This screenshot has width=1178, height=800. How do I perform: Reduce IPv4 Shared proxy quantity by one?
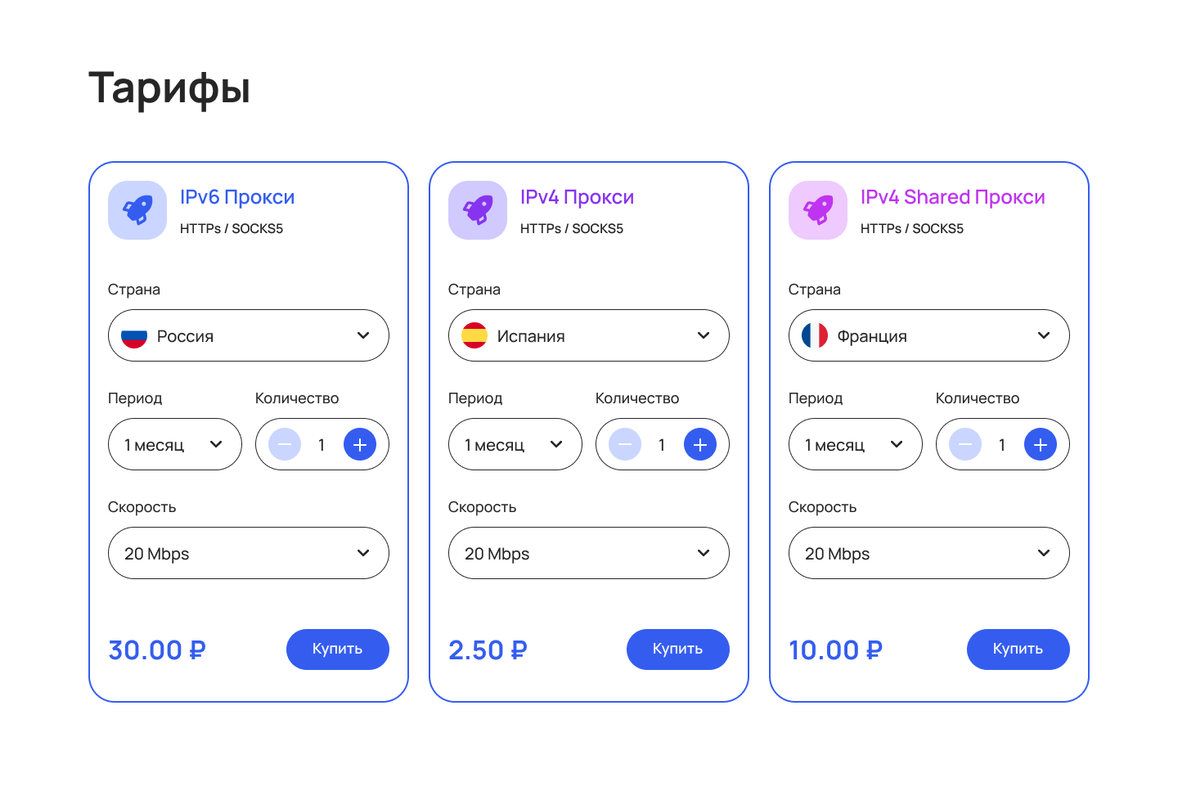[x=965, y=445]
